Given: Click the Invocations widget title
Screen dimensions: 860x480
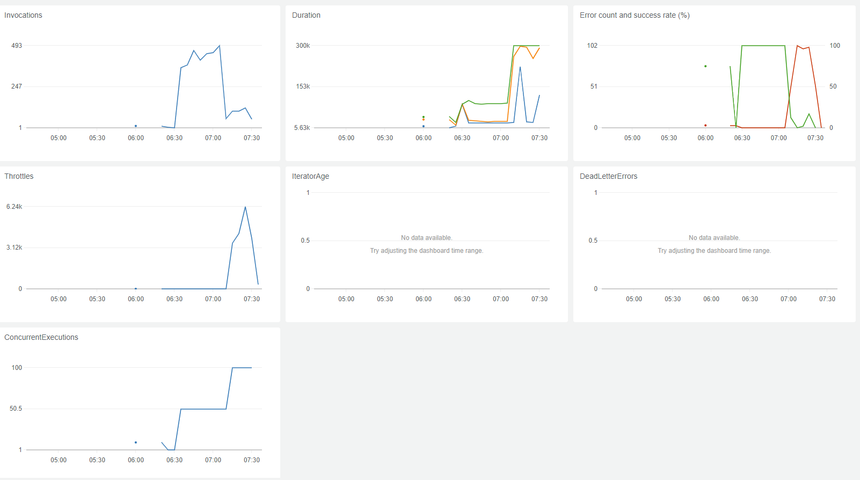Looking at the screenshot, I should [x=23, y=15].
